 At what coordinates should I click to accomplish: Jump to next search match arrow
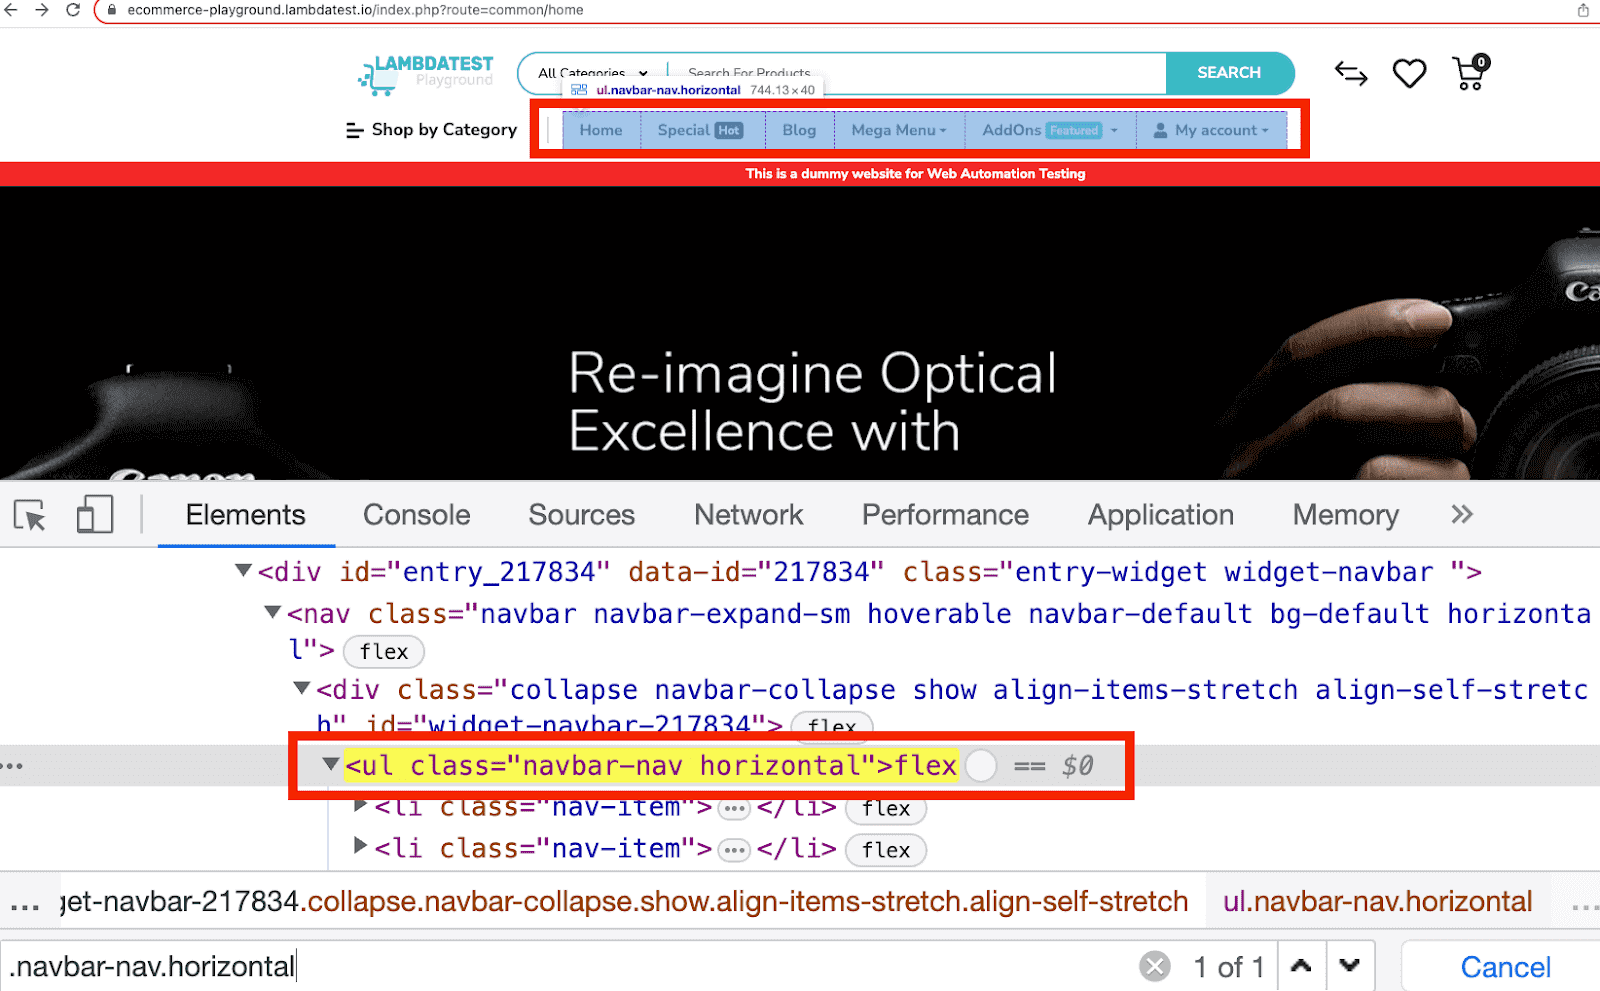click(1350, 965)
